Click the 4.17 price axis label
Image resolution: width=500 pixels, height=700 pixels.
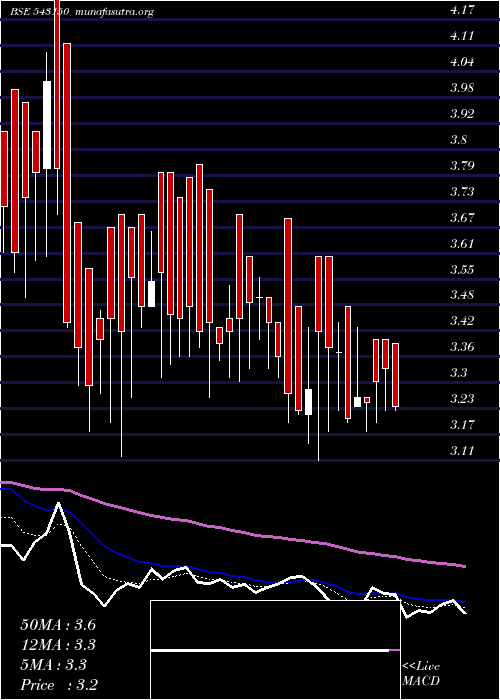462,10
